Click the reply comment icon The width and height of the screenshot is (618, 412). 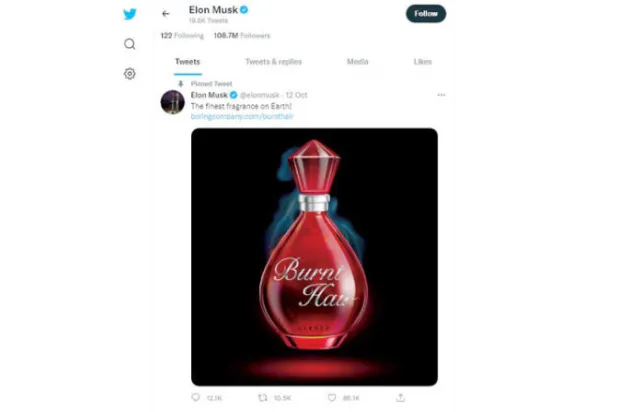tap(196, 397)
